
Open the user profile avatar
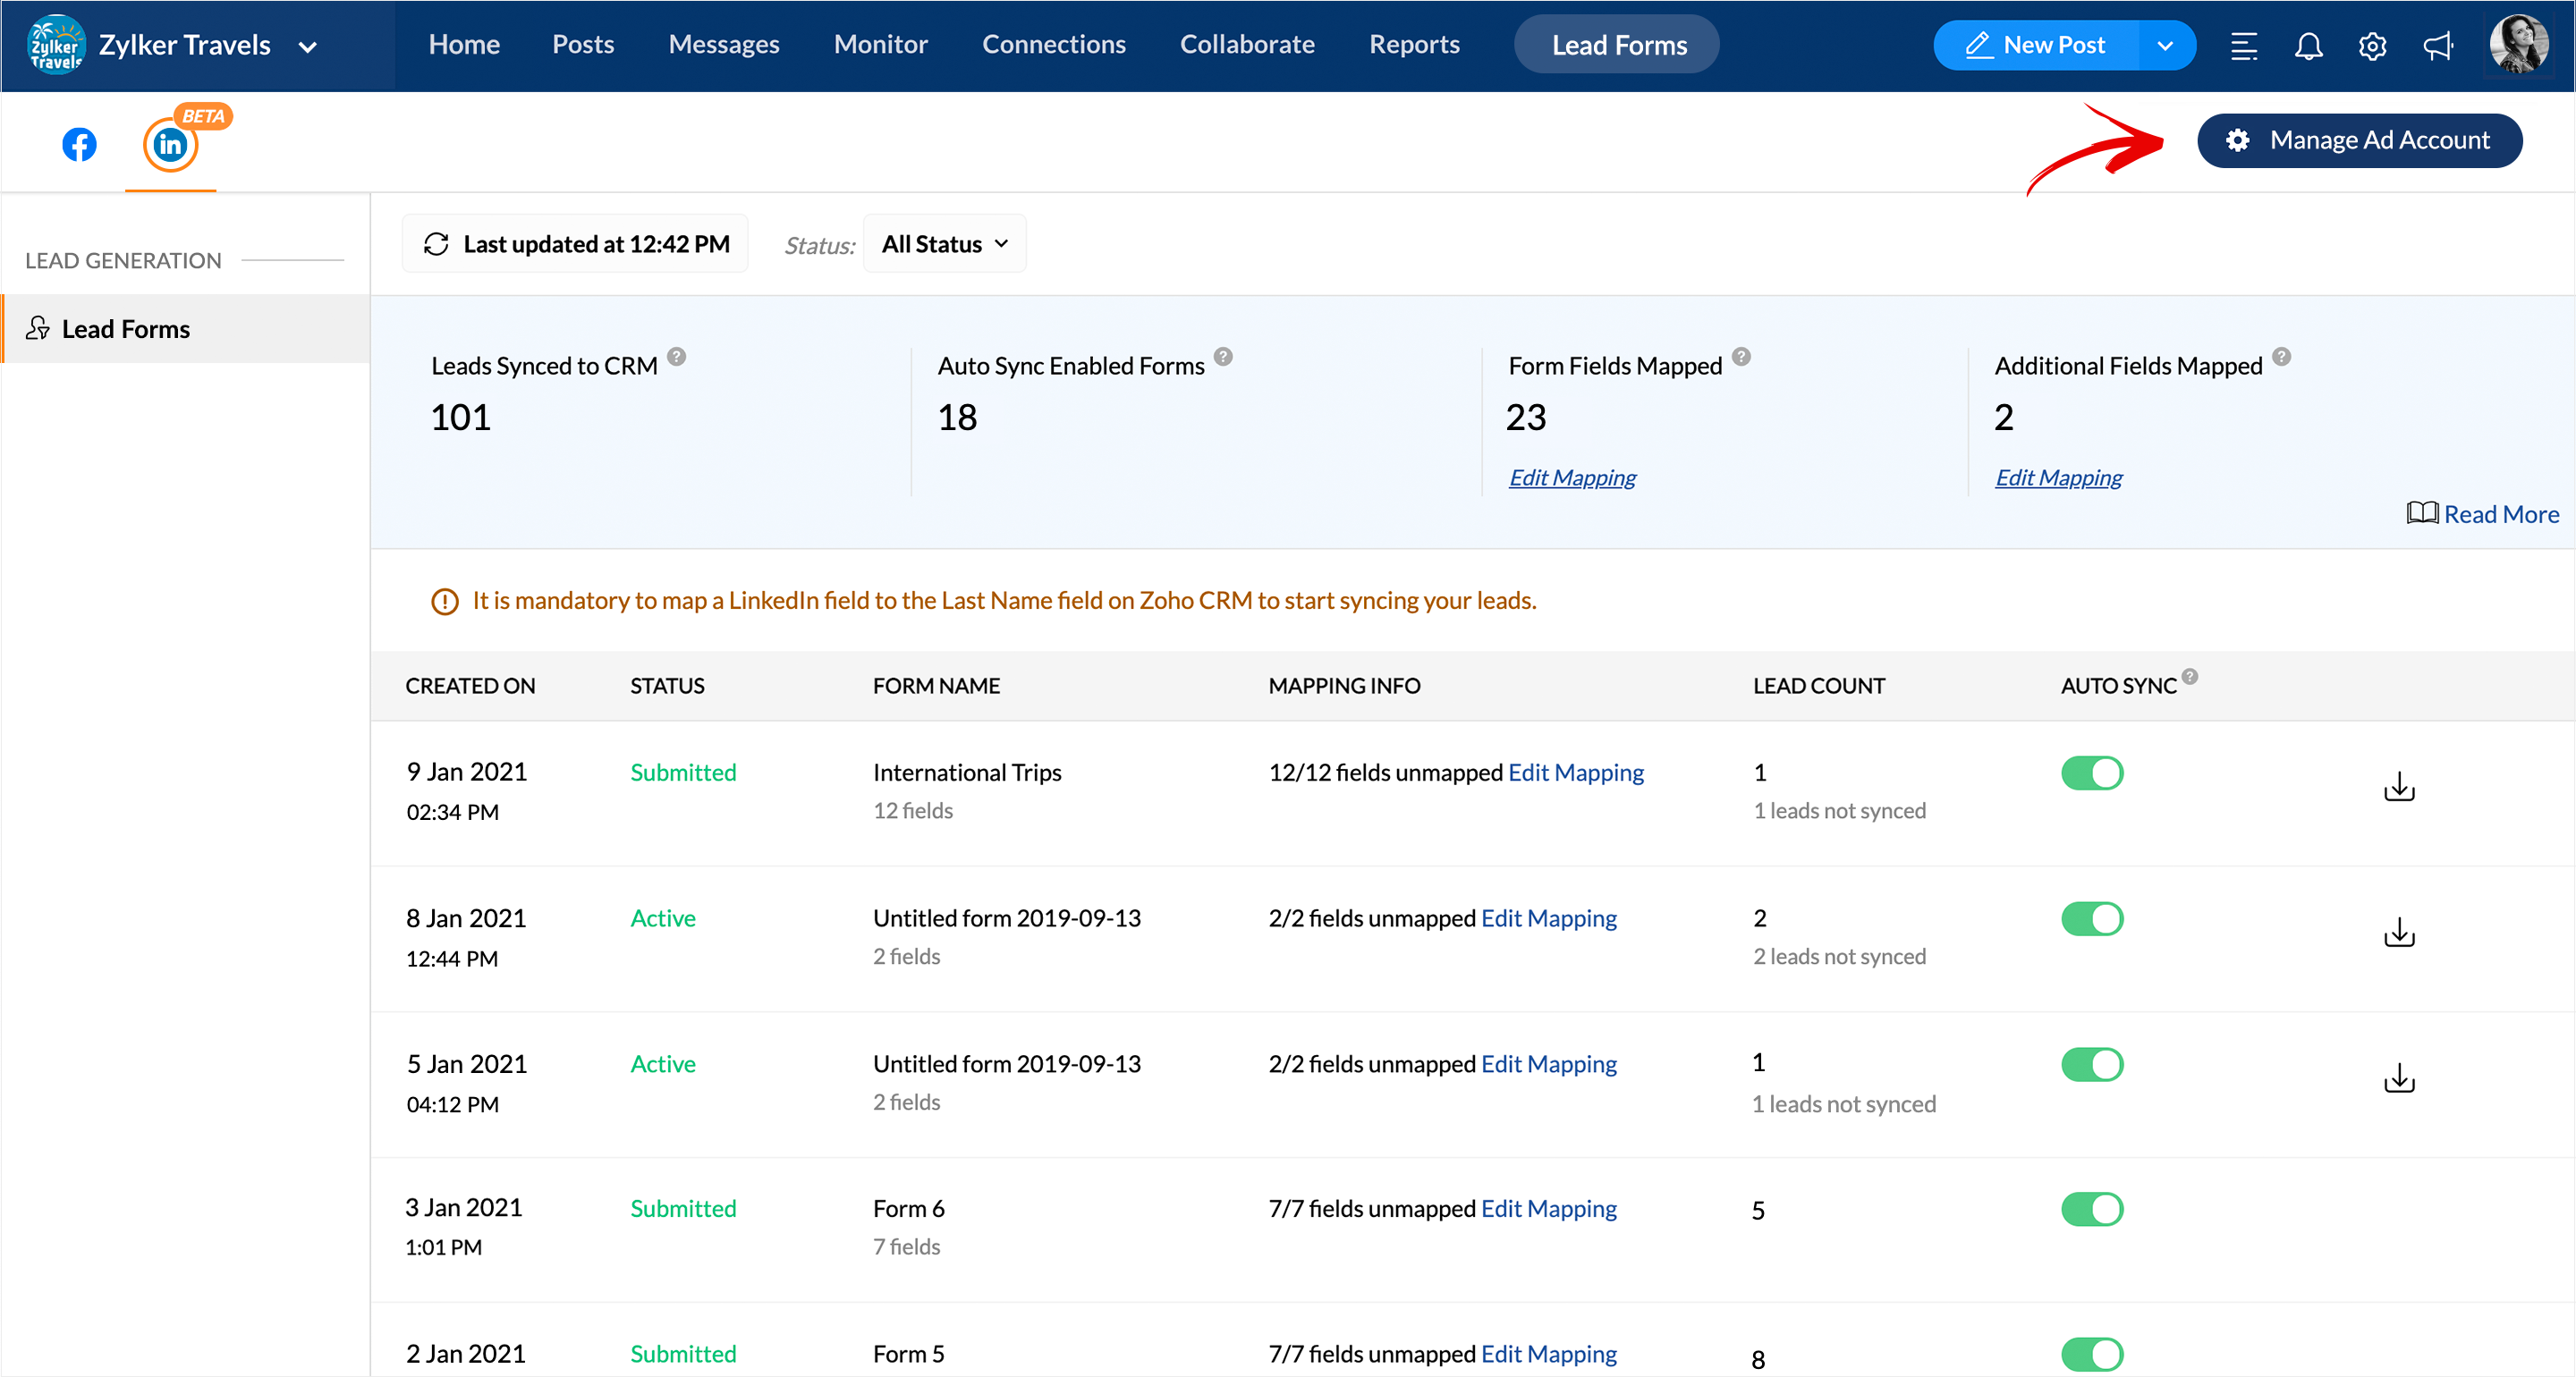(2517, 45)
